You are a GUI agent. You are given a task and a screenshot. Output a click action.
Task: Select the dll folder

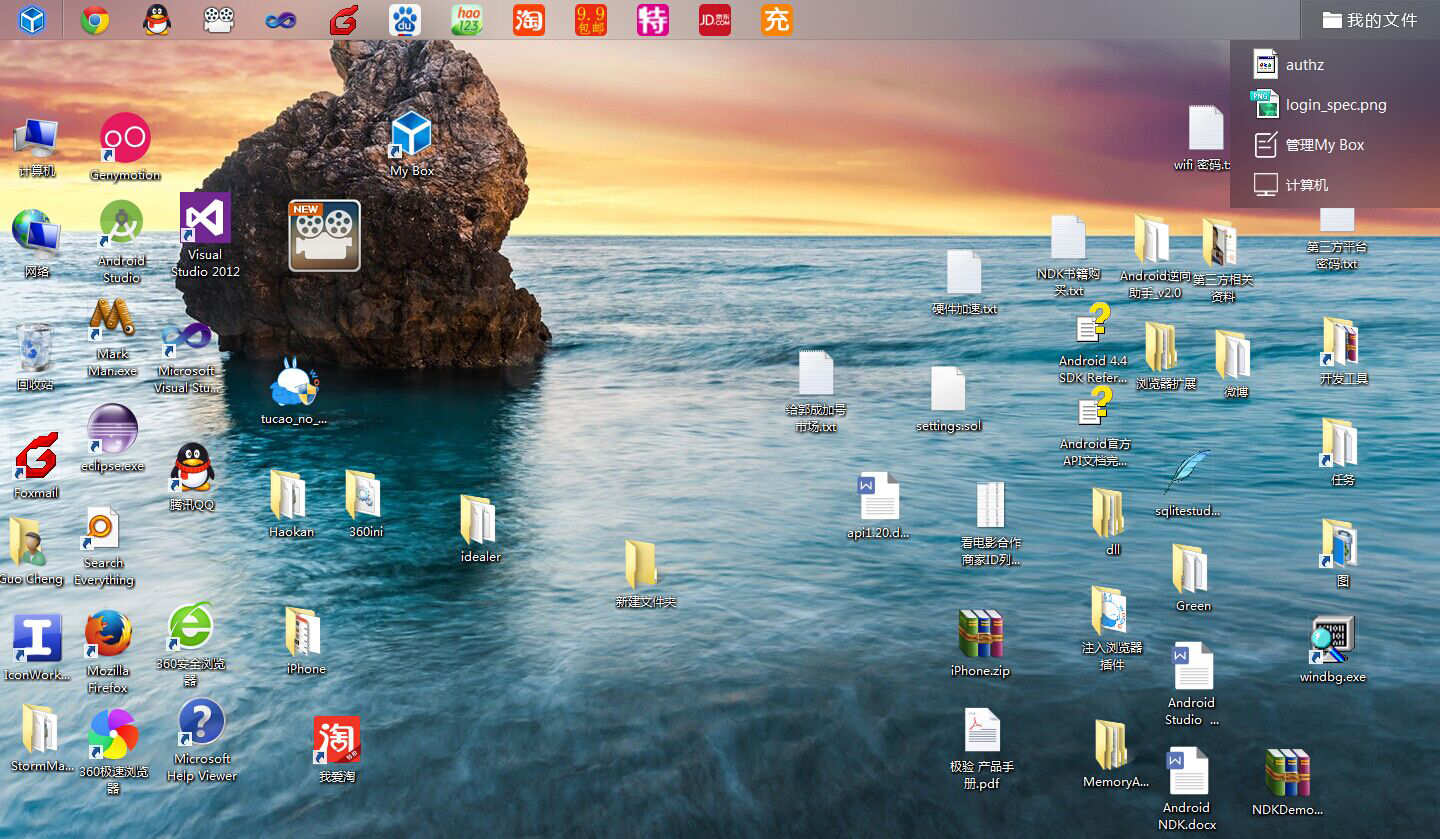1111,522
